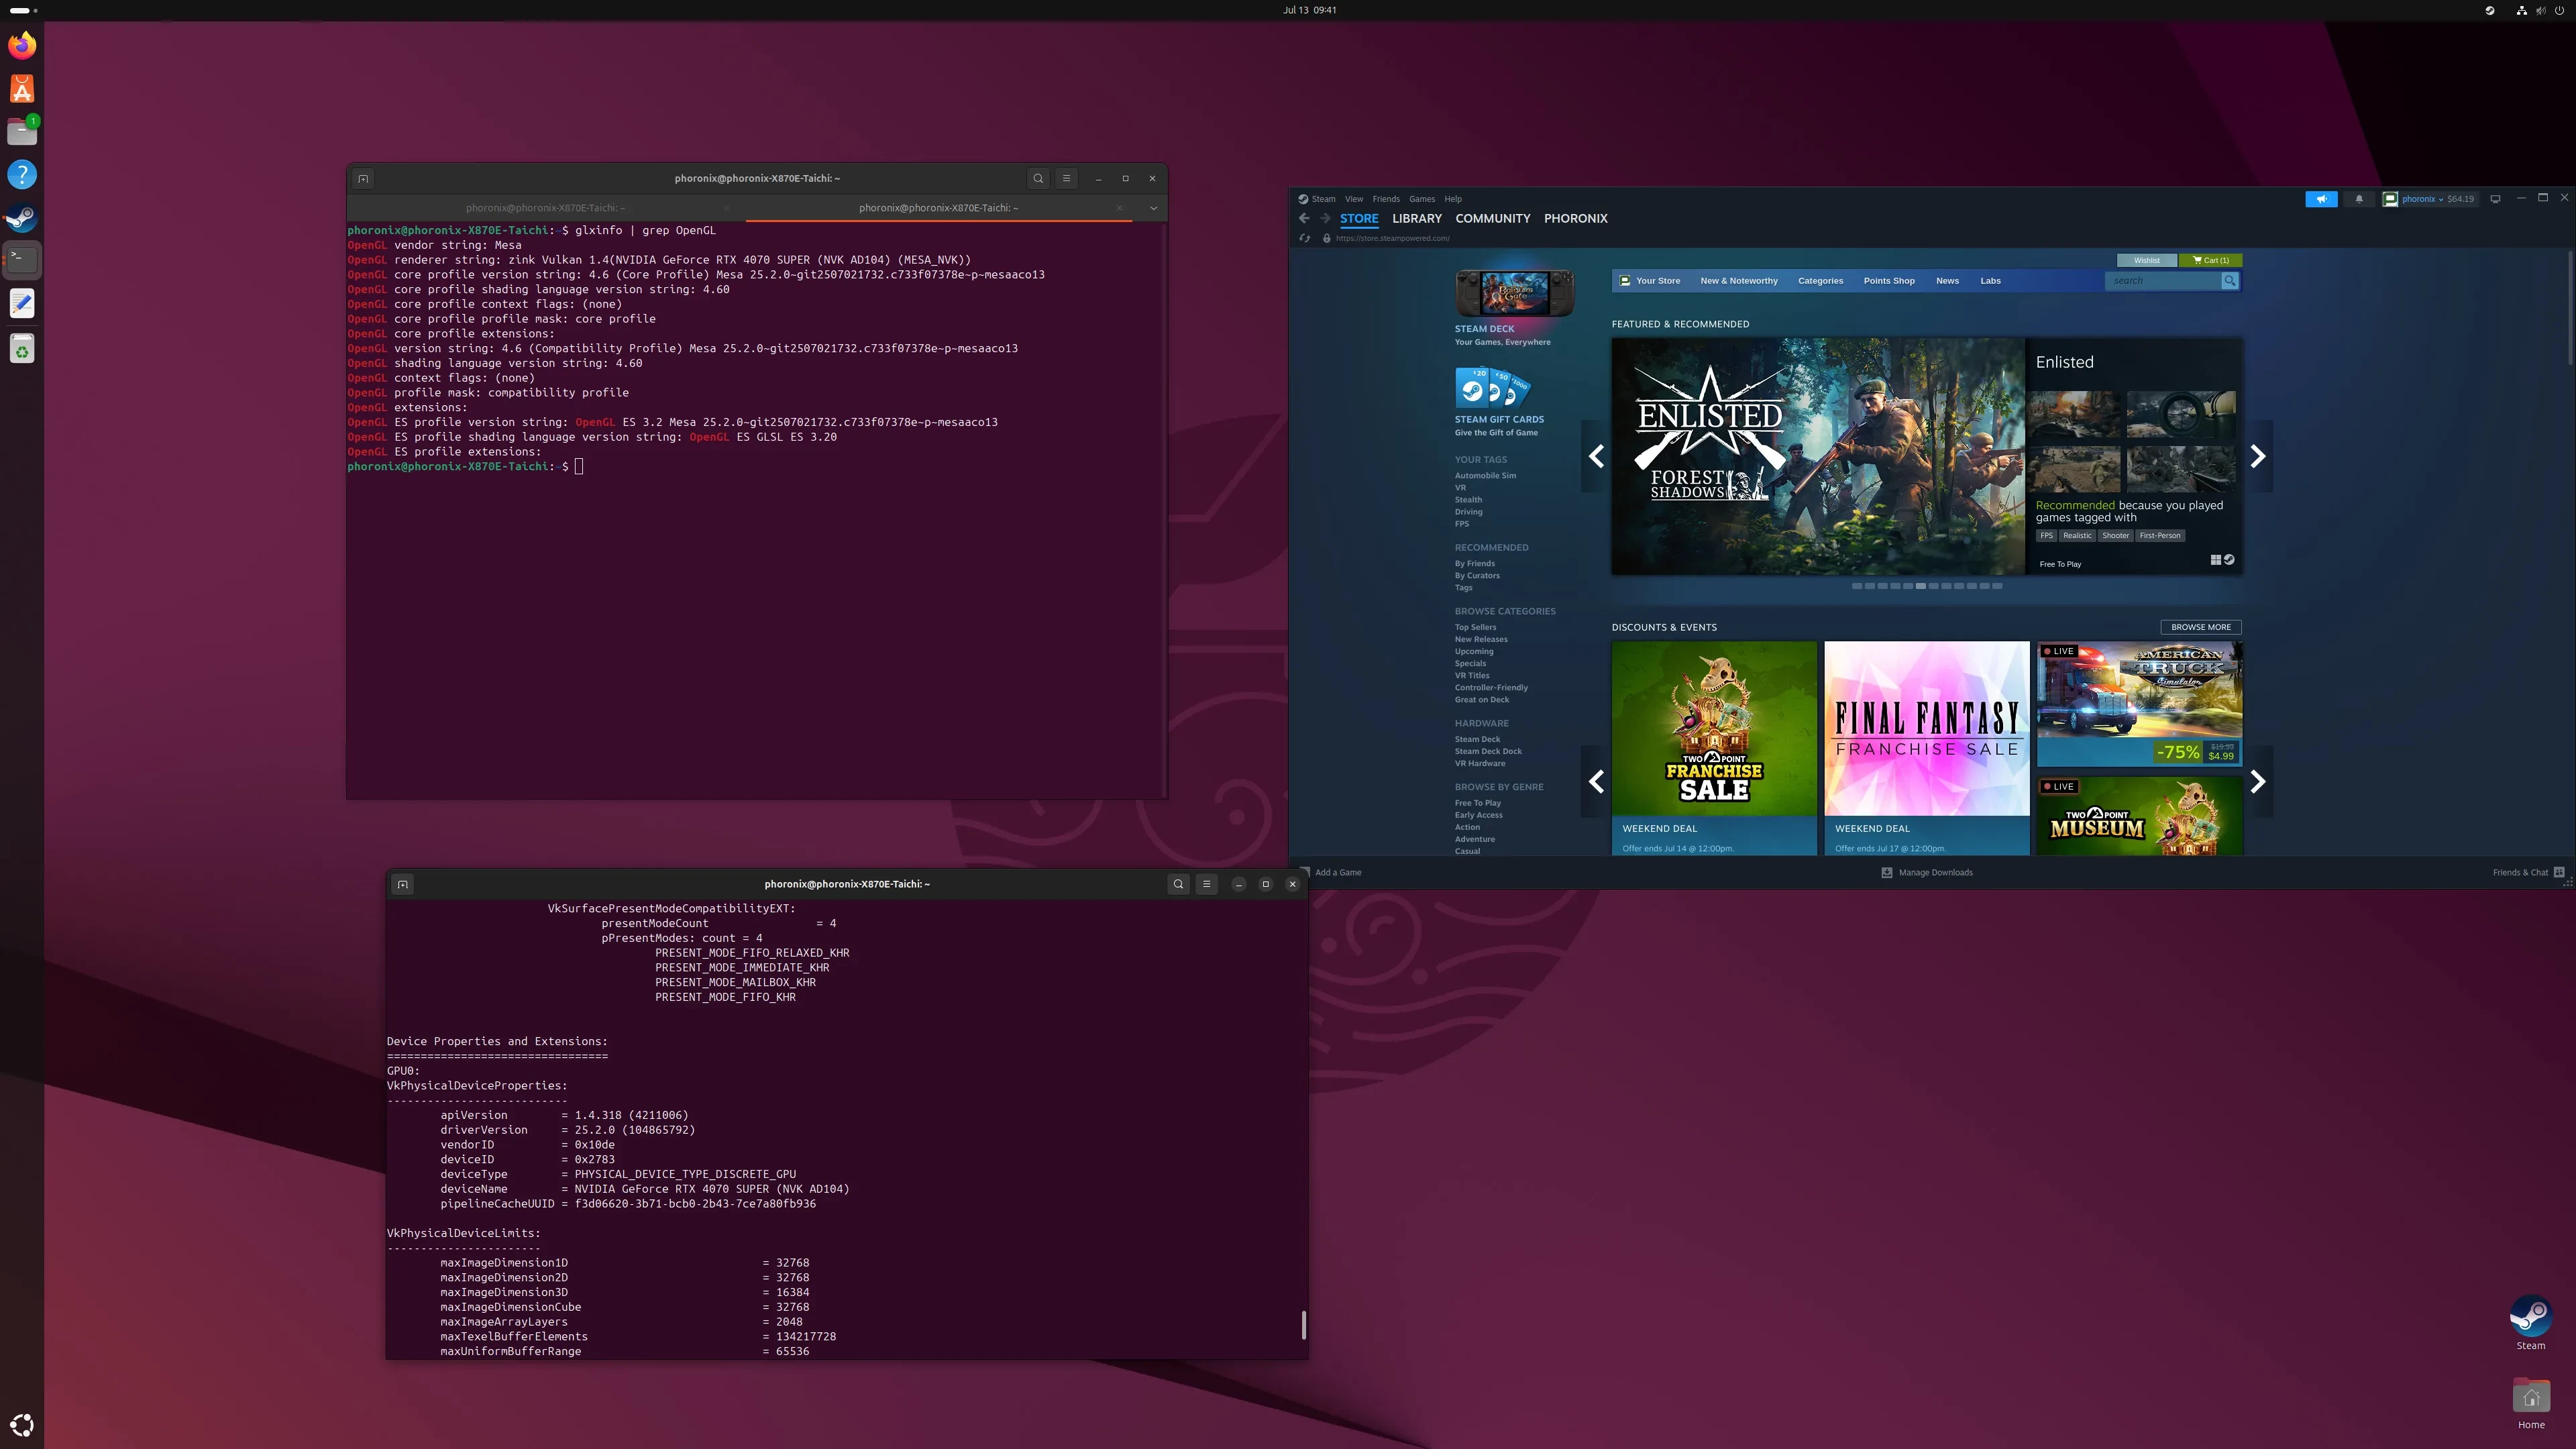Click the BROWSE MORE button
This screenshot has height=1449, width=2576.
click(2200, 627)
